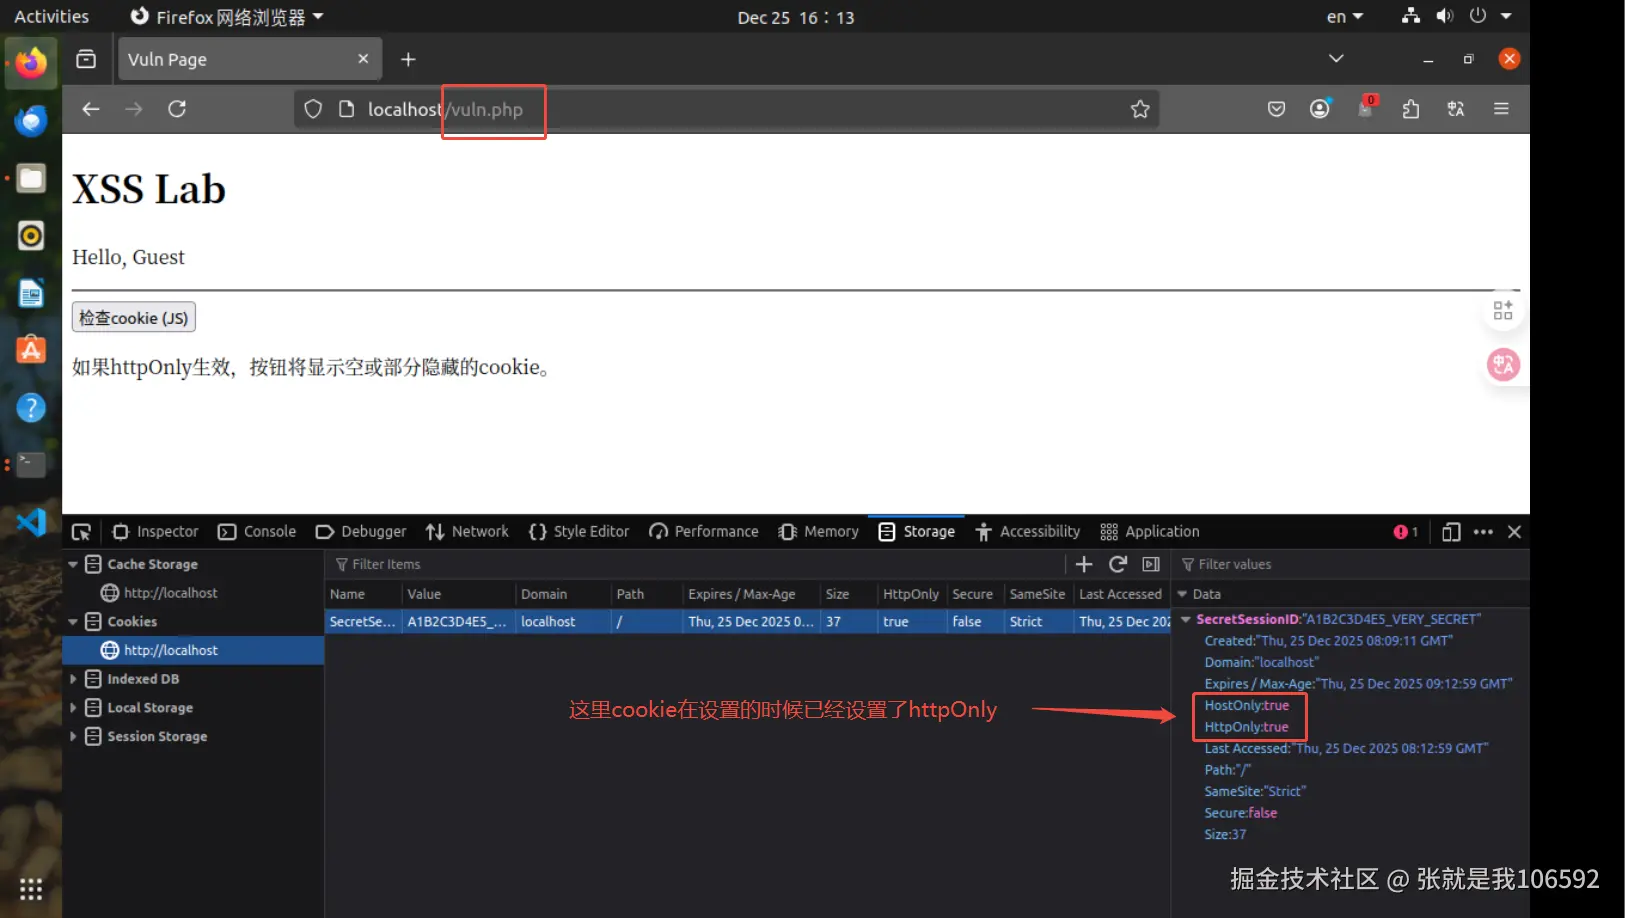This screenshot has width=1625, height=918.
Task: Activate the element picker in DevTools
Action: 82,532
